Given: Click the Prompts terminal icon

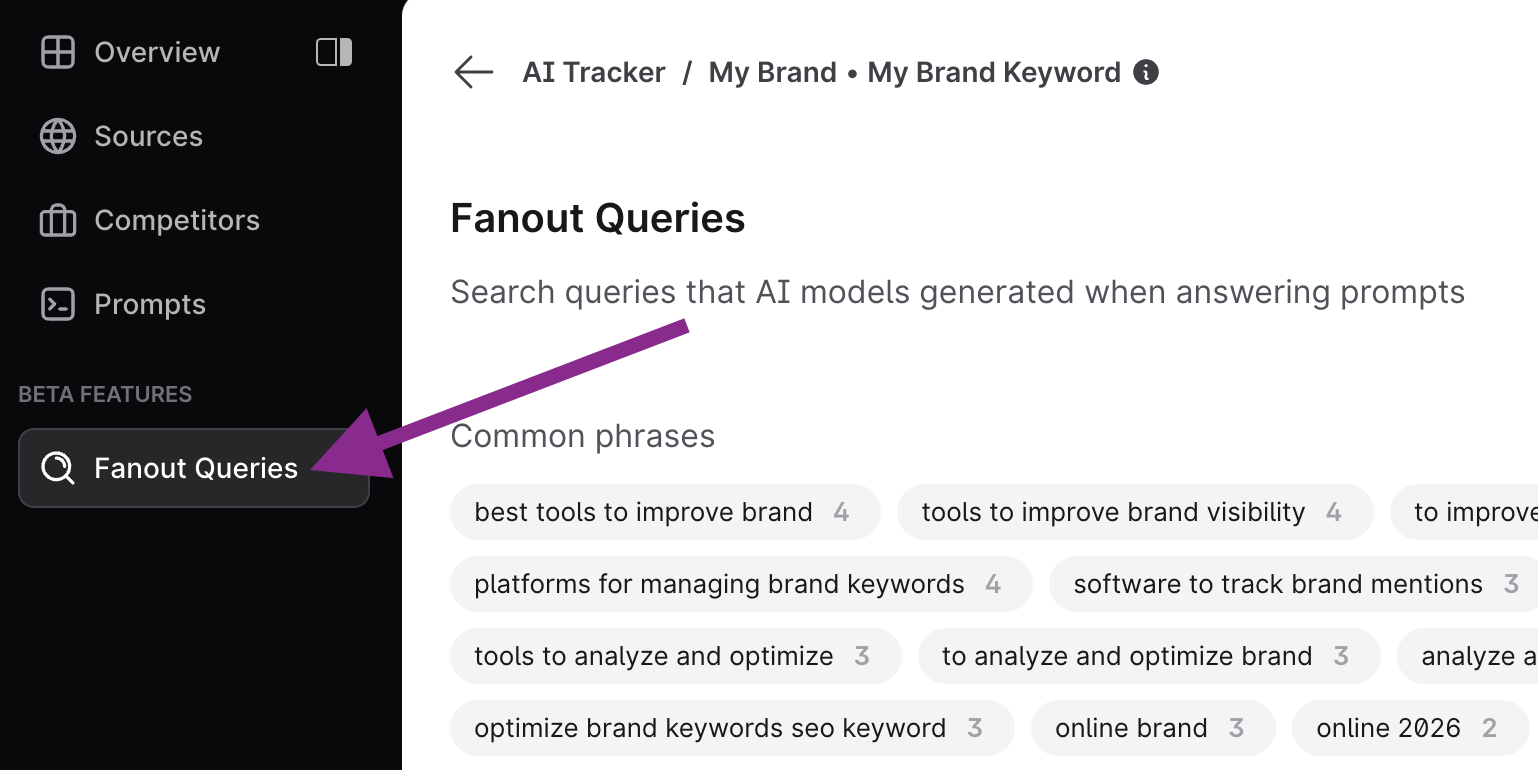Looking at the screenshot, I should pyautogui.click(x=57, y=305).
